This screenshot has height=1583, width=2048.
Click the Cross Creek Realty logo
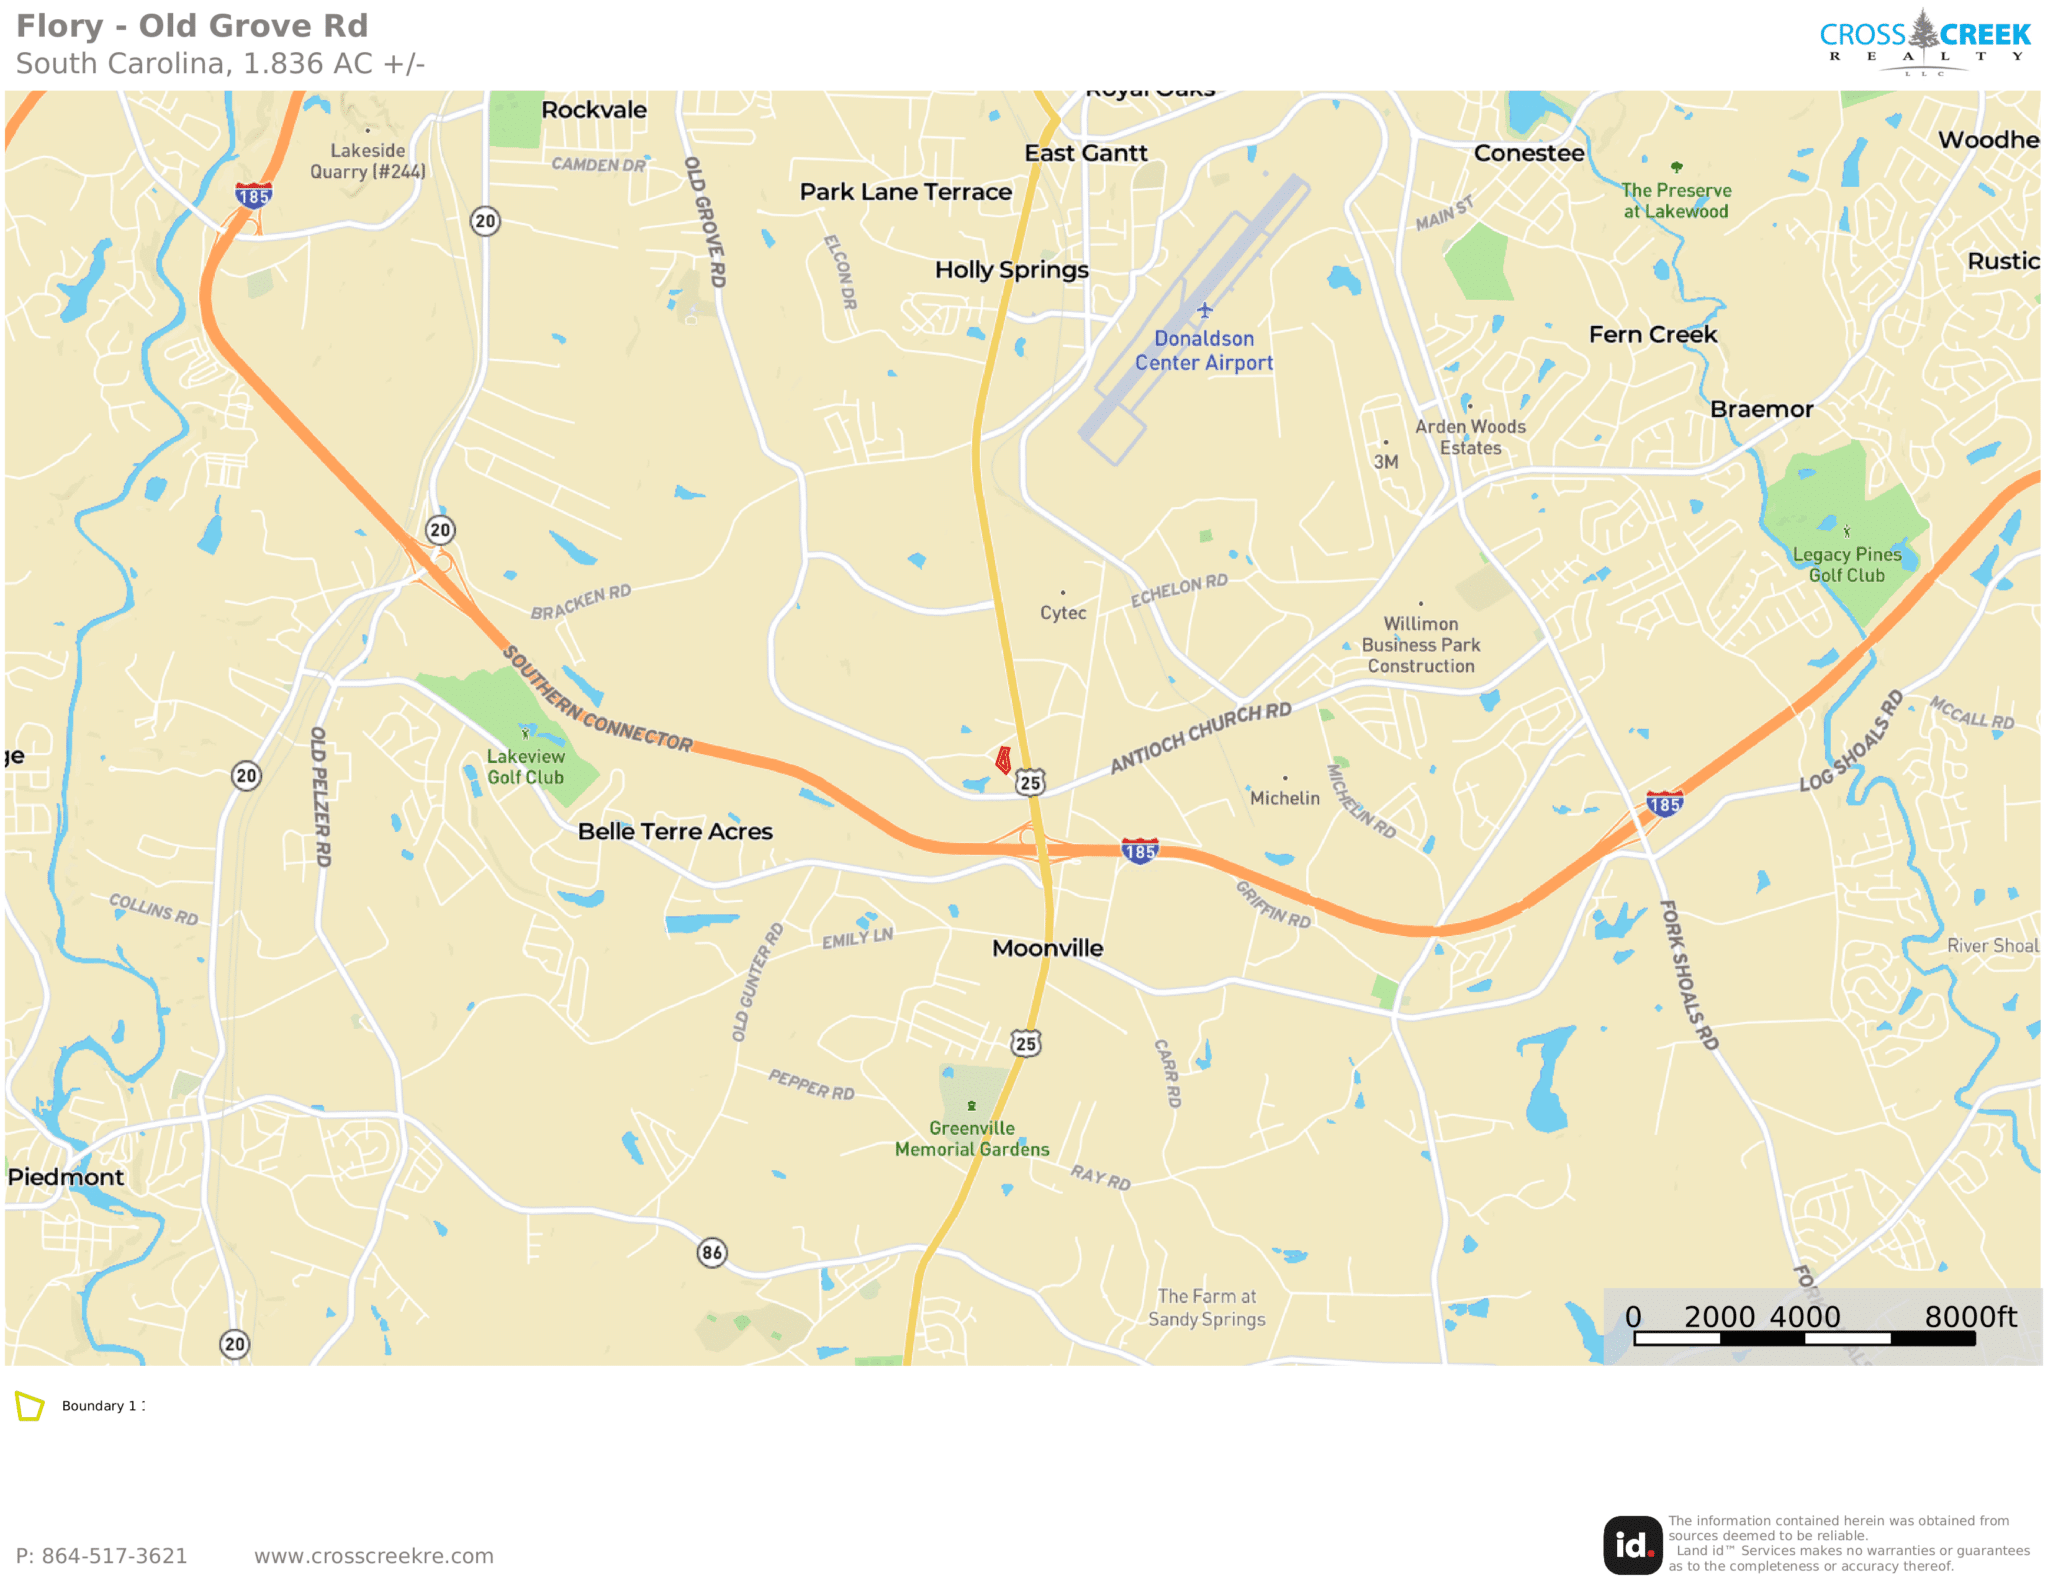[1925, 42]
